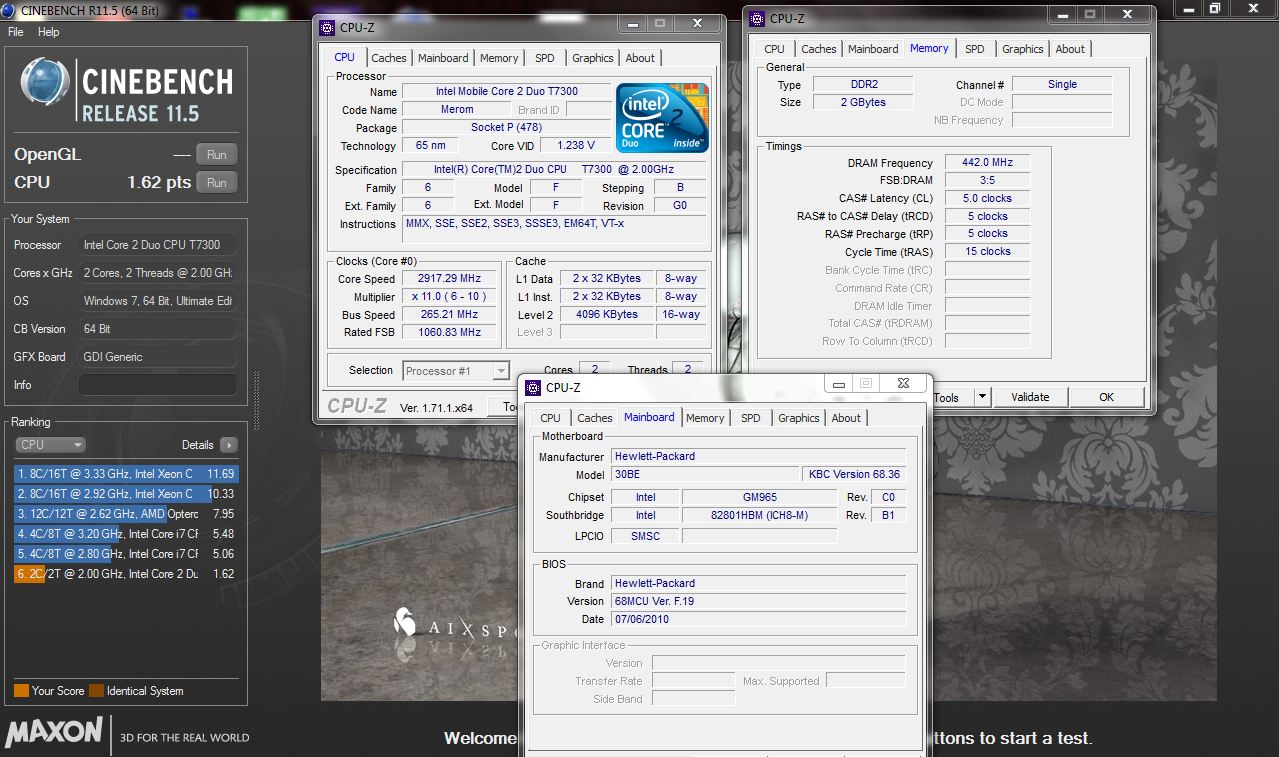
Task: Select the CPU tab in processor CPU-Z window
Action: coord(345,57)
